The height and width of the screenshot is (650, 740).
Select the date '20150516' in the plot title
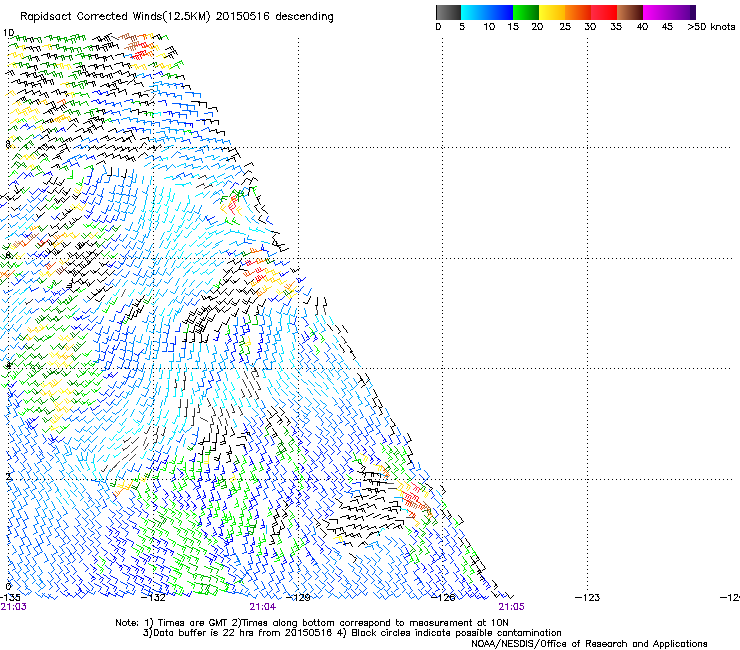click(243, 17)
